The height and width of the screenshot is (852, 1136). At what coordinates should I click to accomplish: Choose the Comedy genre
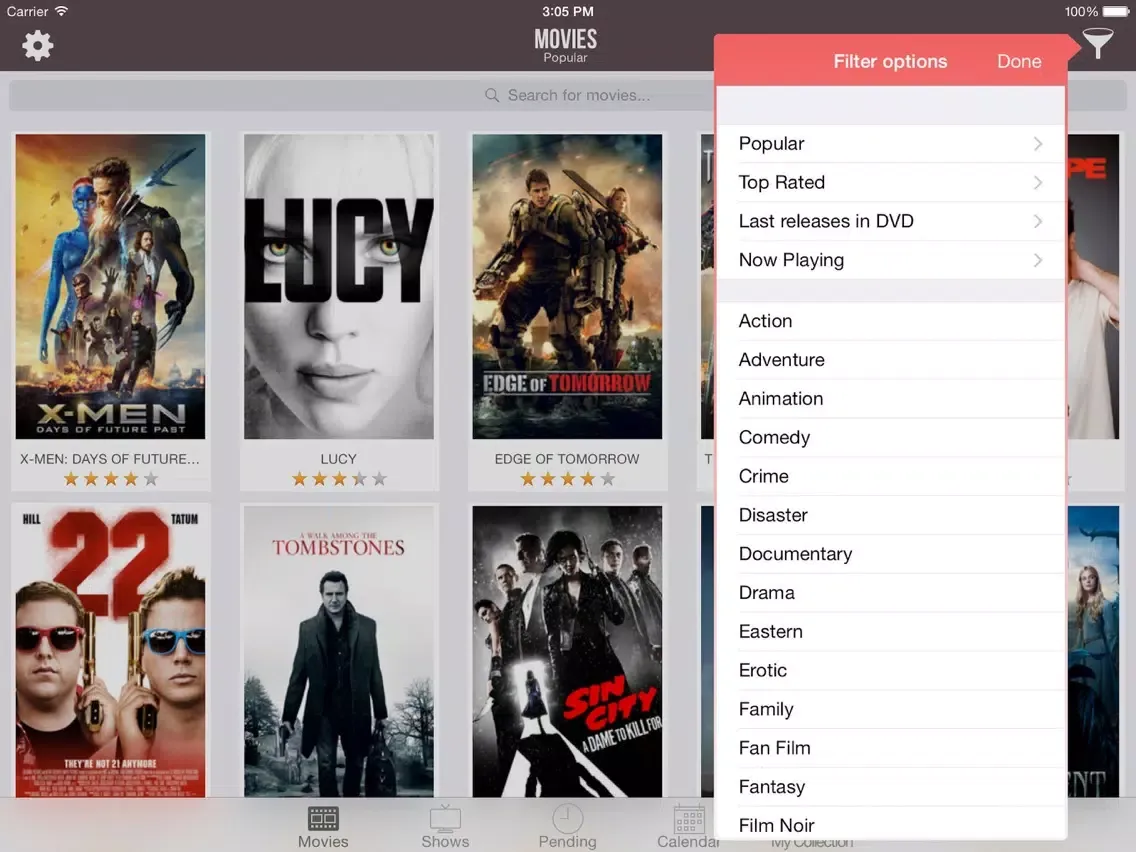[x=890, y=438]
